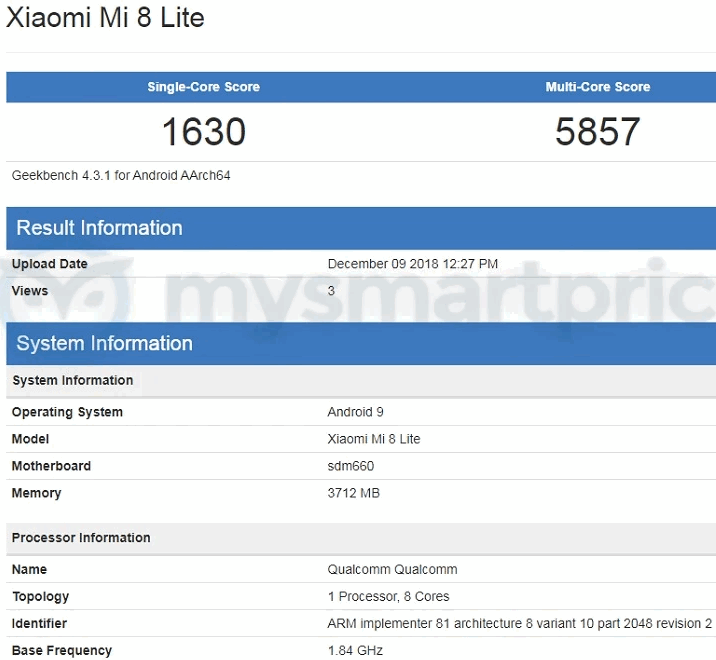This screenshot has width=716, height=660.
Task: Select the ARM implementer 81 identifier text
Action: (520, 623)
